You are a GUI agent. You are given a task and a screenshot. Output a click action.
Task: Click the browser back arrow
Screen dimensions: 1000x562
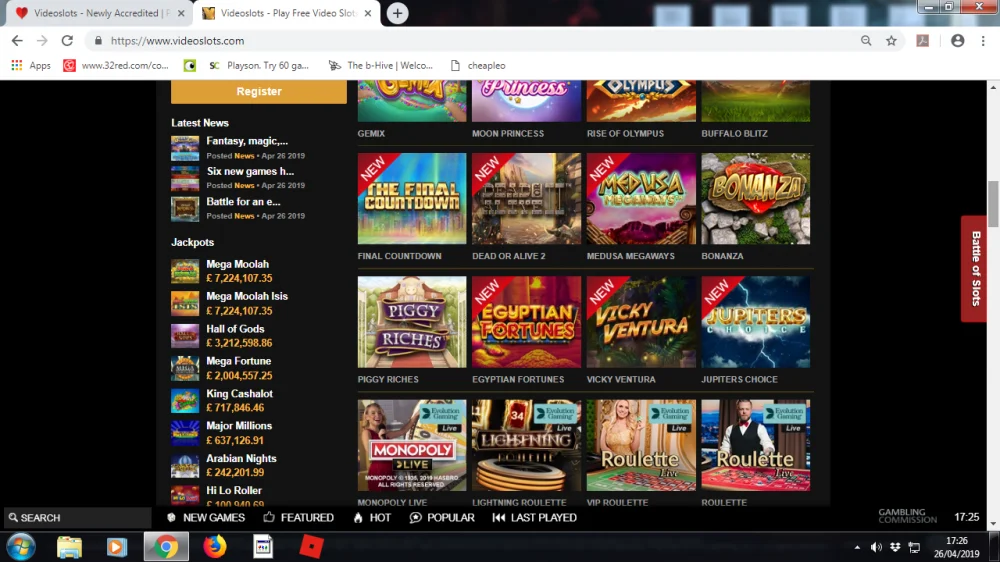coord(17,41)
